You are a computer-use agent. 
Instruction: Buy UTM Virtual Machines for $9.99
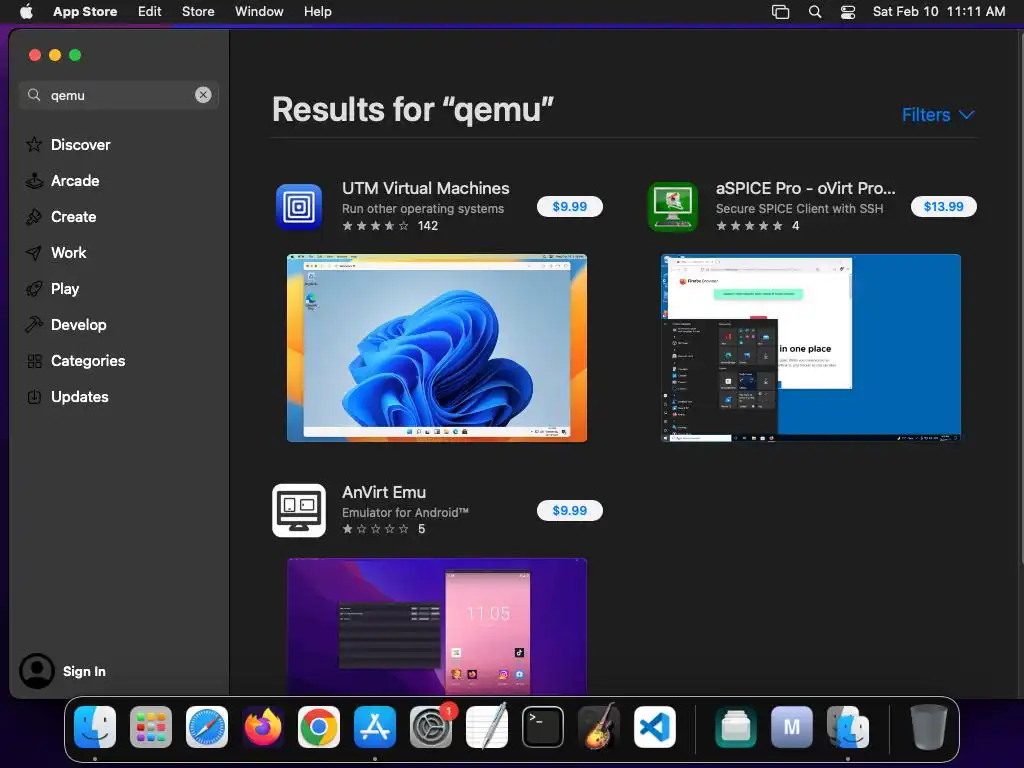pos(569,206)
